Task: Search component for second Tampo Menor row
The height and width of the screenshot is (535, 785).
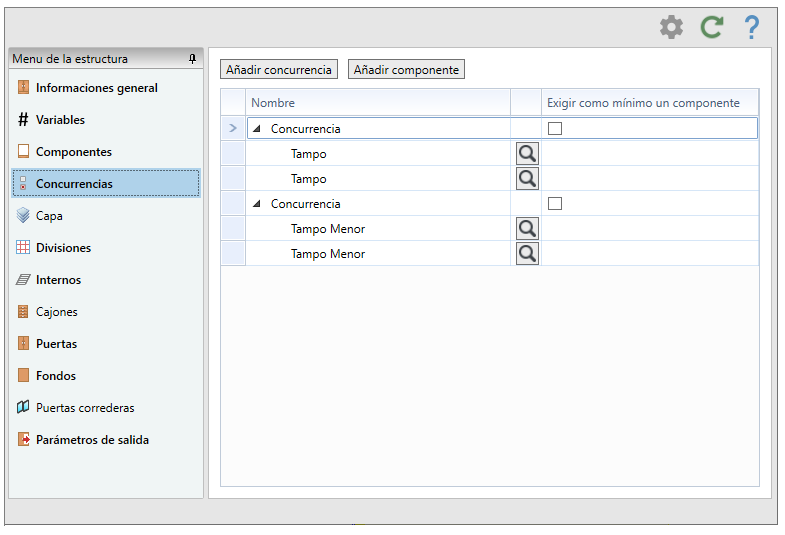Action: pyautogui.click(x=527, y=254)
